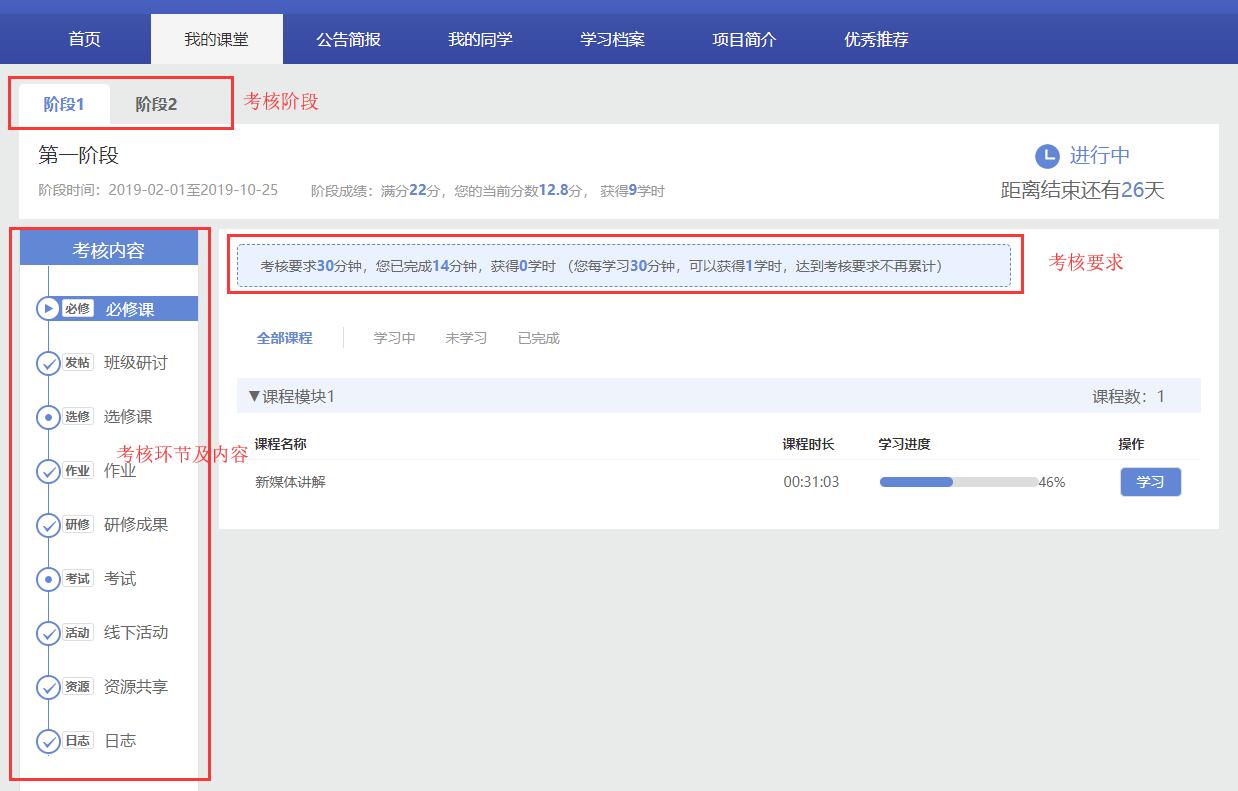Screen dimensions: 1238x791
Task: Open the 研修成果 assessment item
Action: pos(136,525)
